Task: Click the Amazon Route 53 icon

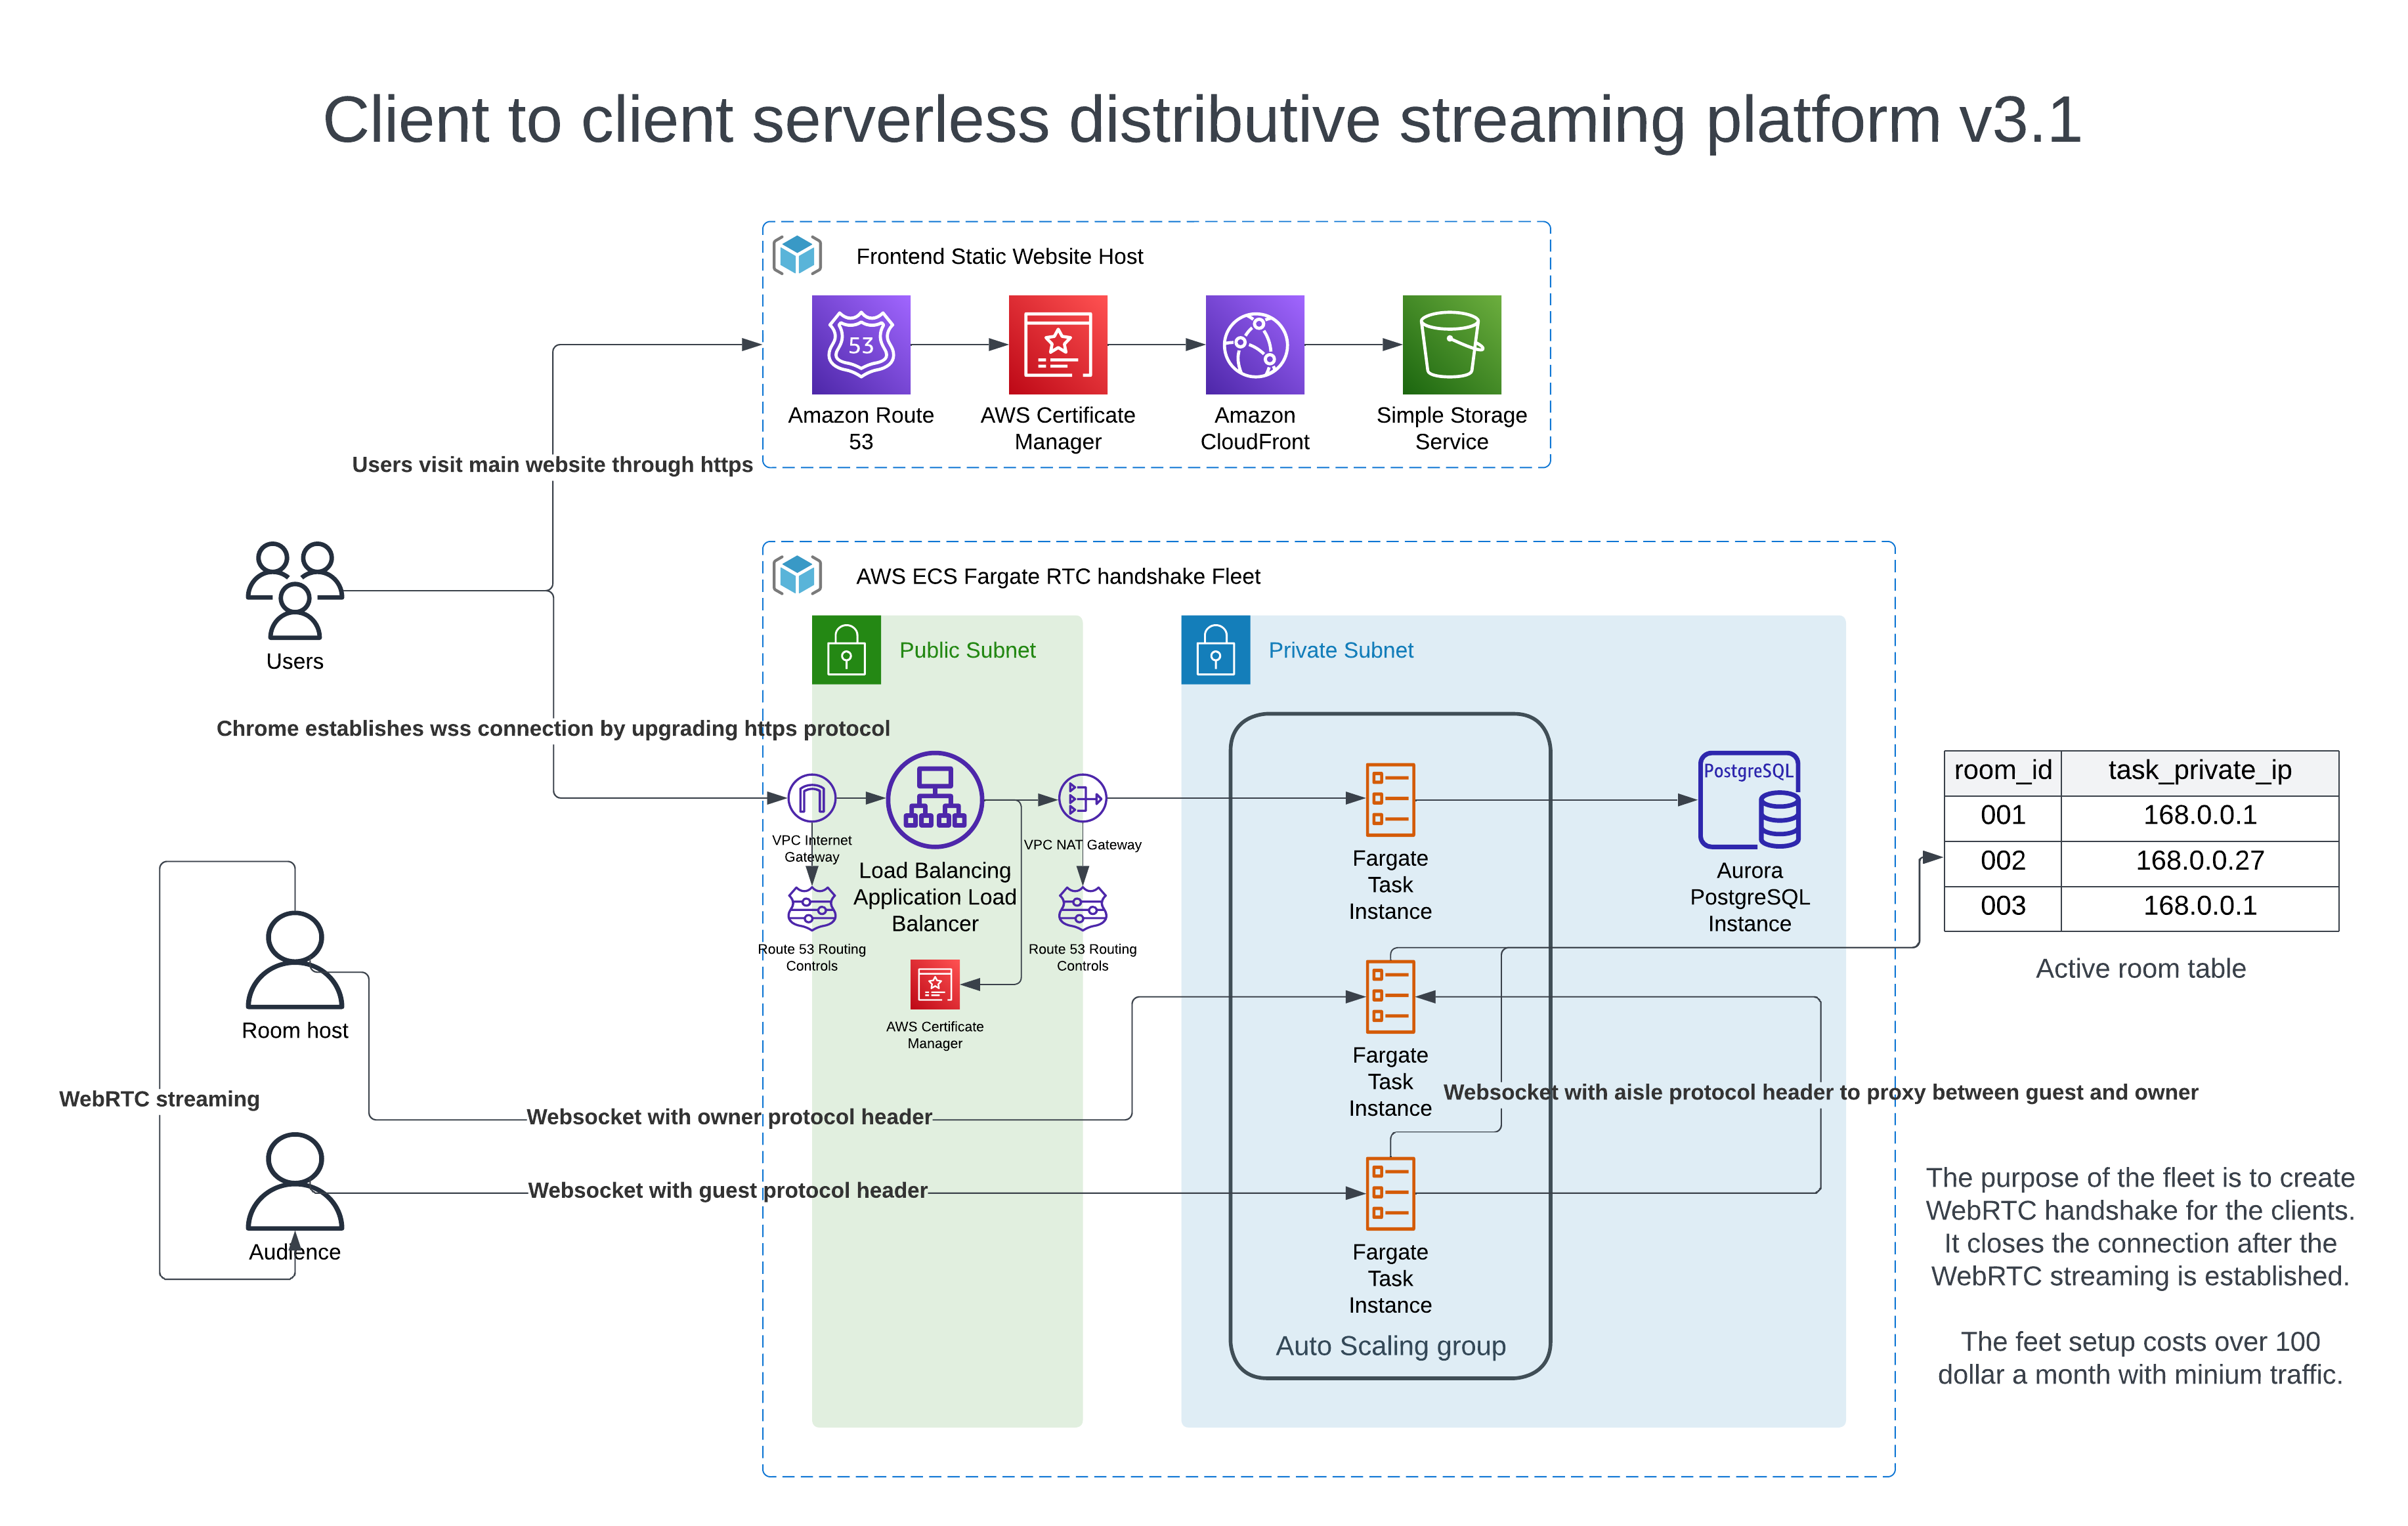Action: pos(860,344)
